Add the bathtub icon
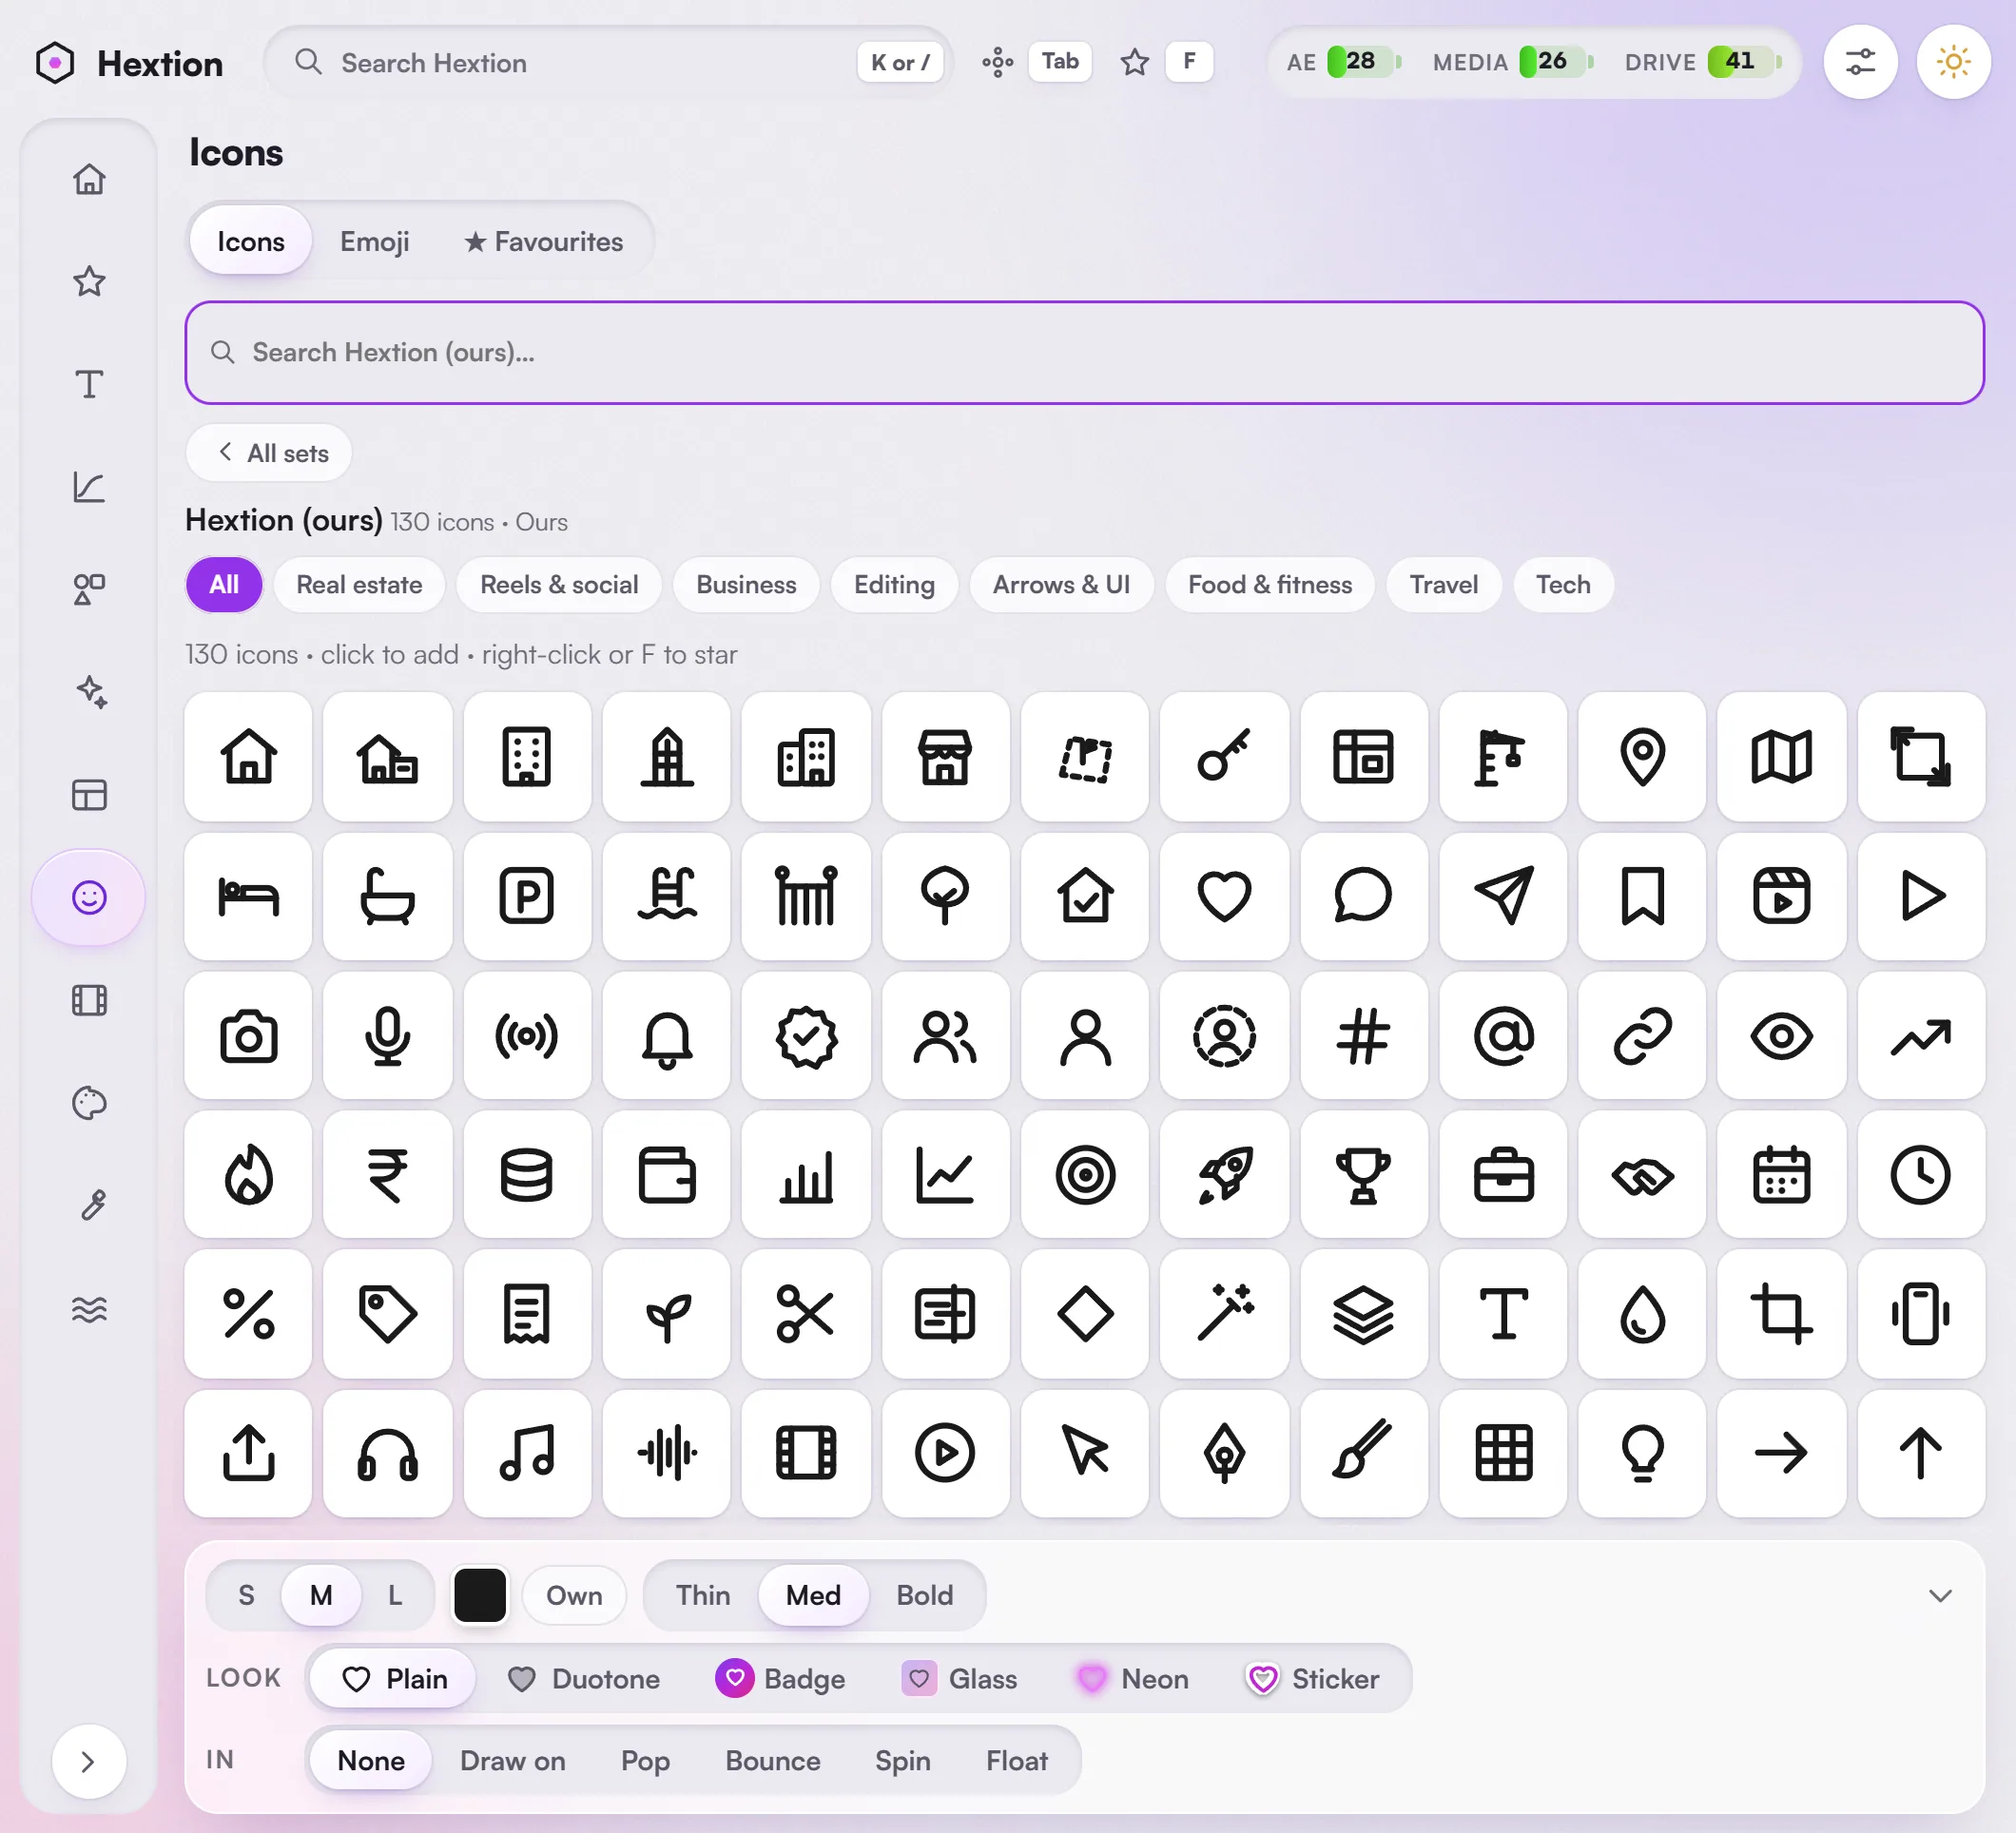2016x1833 pixels. coord(387,895)
